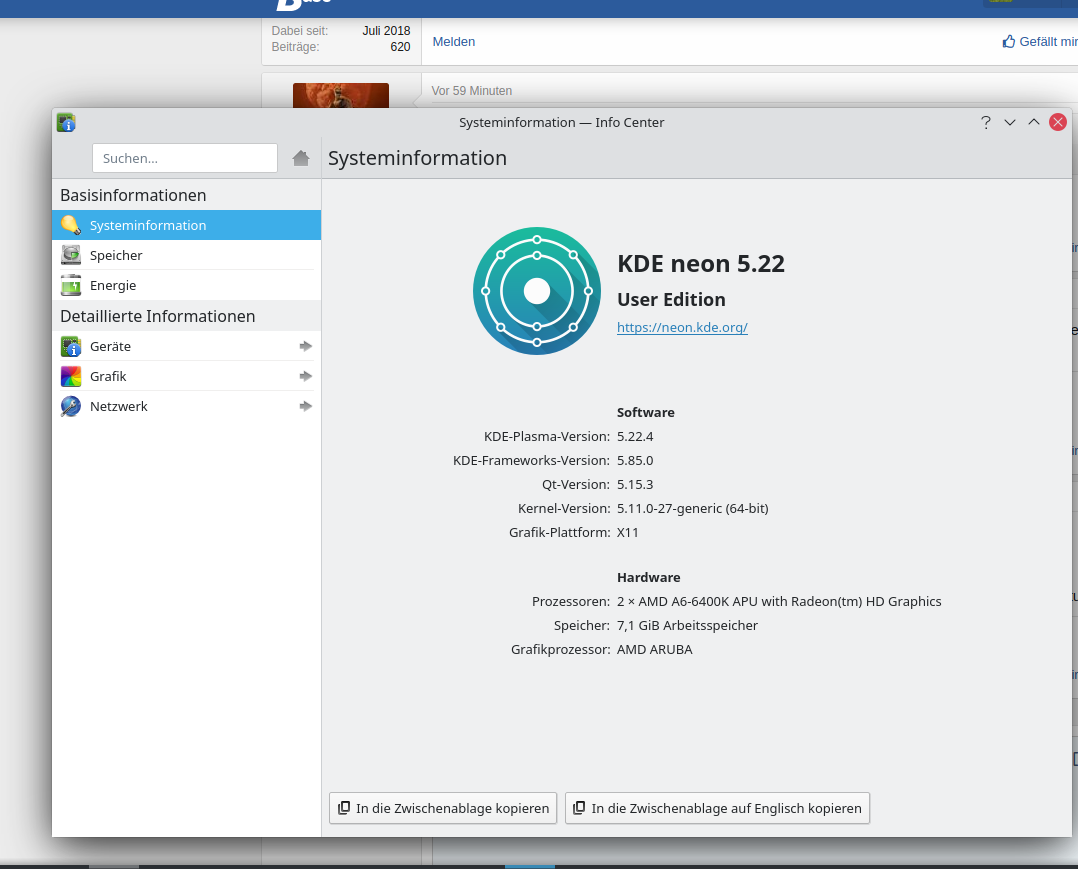Screen dimensions: 1078x869
Task: Click the KDE neon logo
Action: (x=537, y=291)
